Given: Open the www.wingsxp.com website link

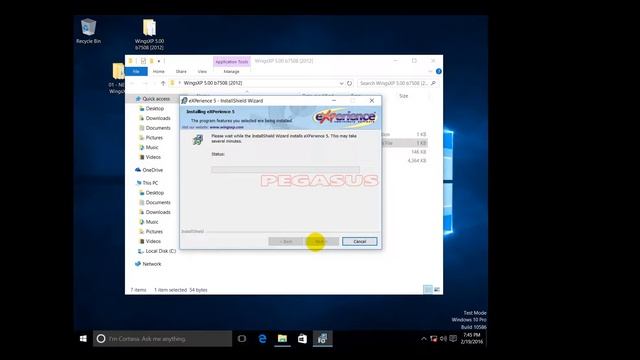Looking at the screenshot, I should pyautogui.click(x=227, y=127).
